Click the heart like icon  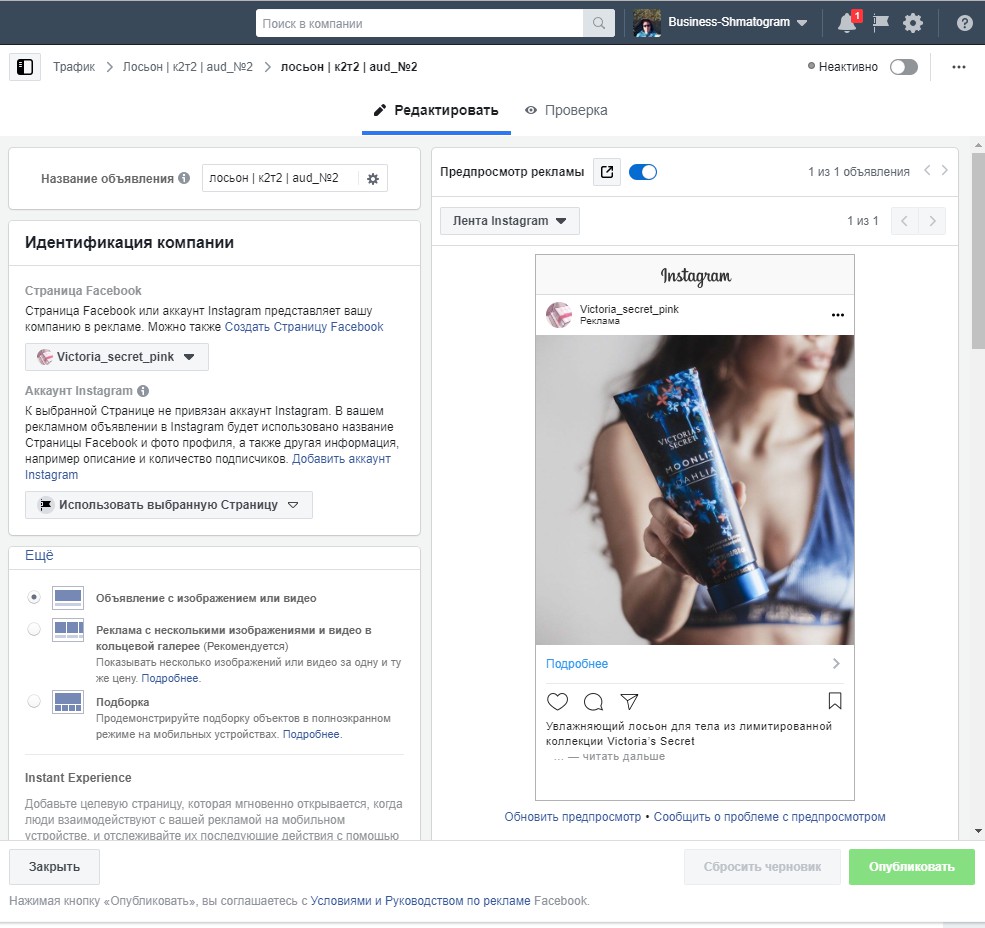(x=557, y=701)
